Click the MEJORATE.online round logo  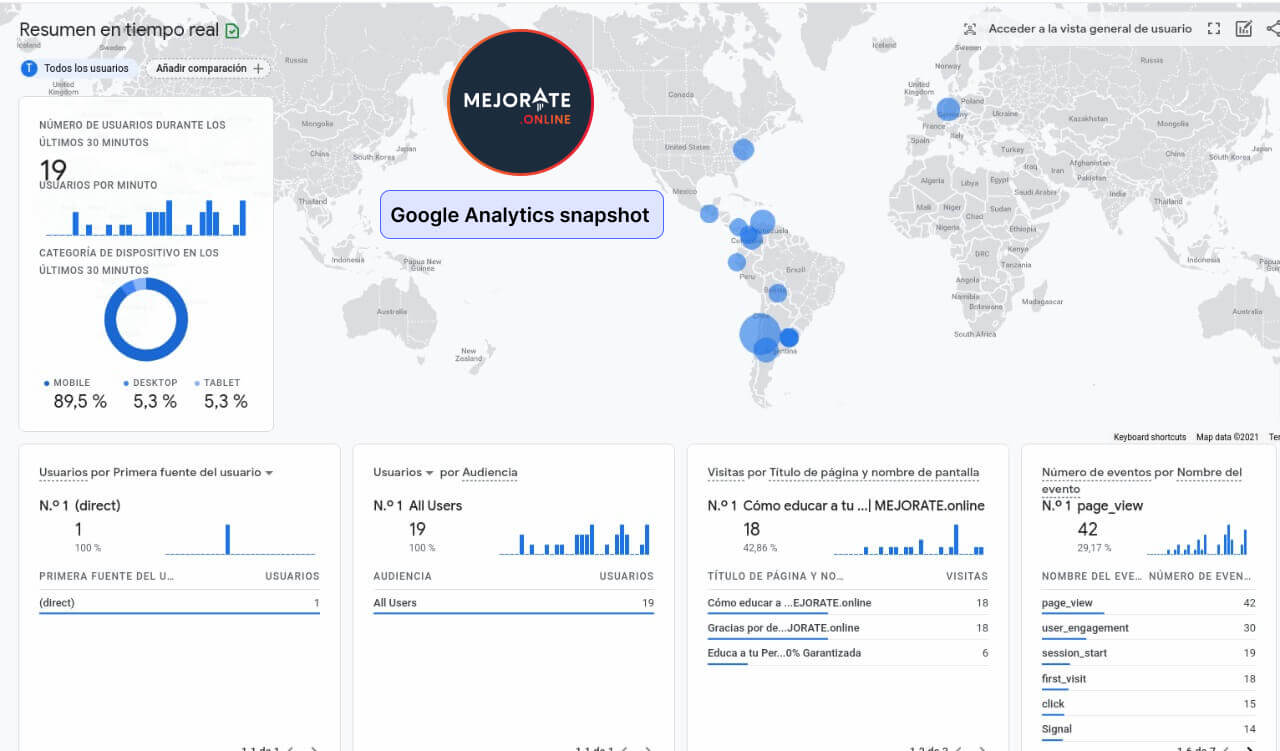(x=520, y=103)
